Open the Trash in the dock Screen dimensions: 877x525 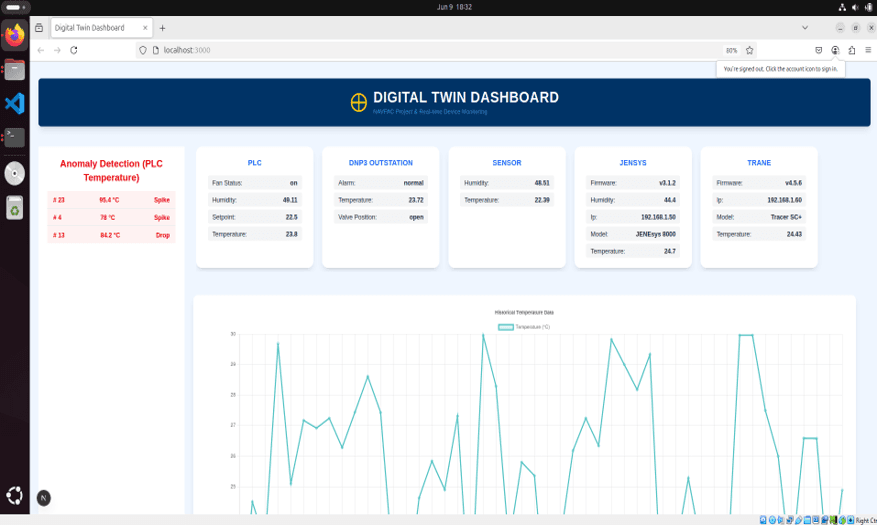tap(15, 208)
